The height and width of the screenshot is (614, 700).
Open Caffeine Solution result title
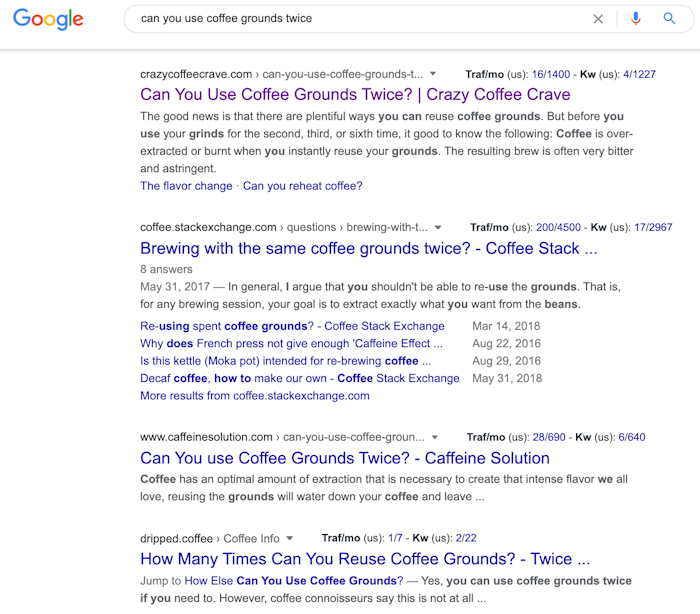[344, 459]
